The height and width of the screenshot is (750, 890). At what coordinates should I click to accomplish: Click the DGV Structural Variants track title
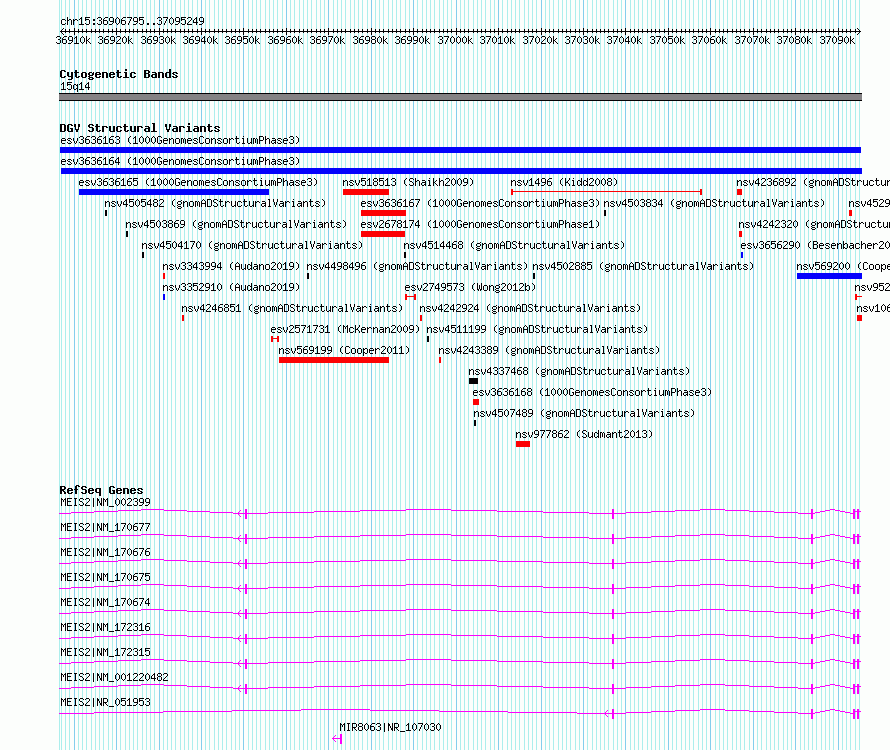click(x=140, y=128)
